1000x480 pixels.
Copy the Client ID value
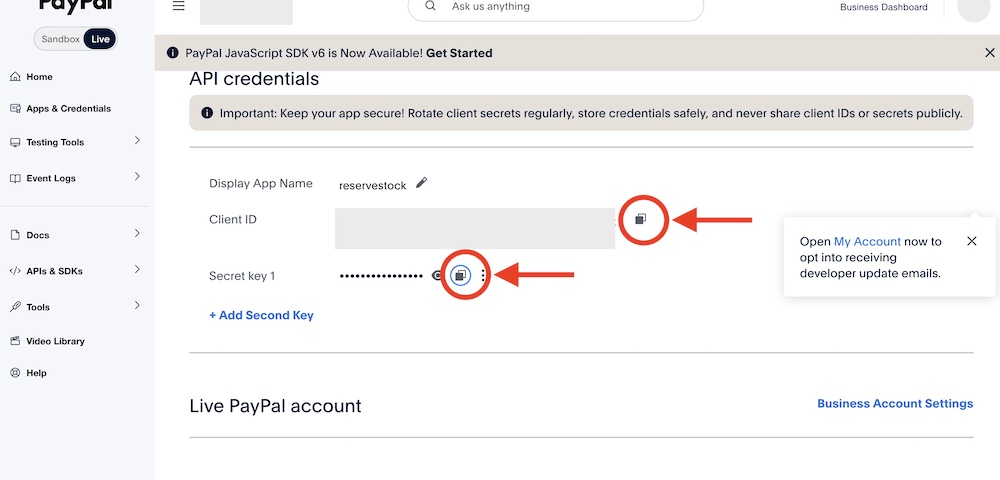pyautogui.click(x=641, y=219)
